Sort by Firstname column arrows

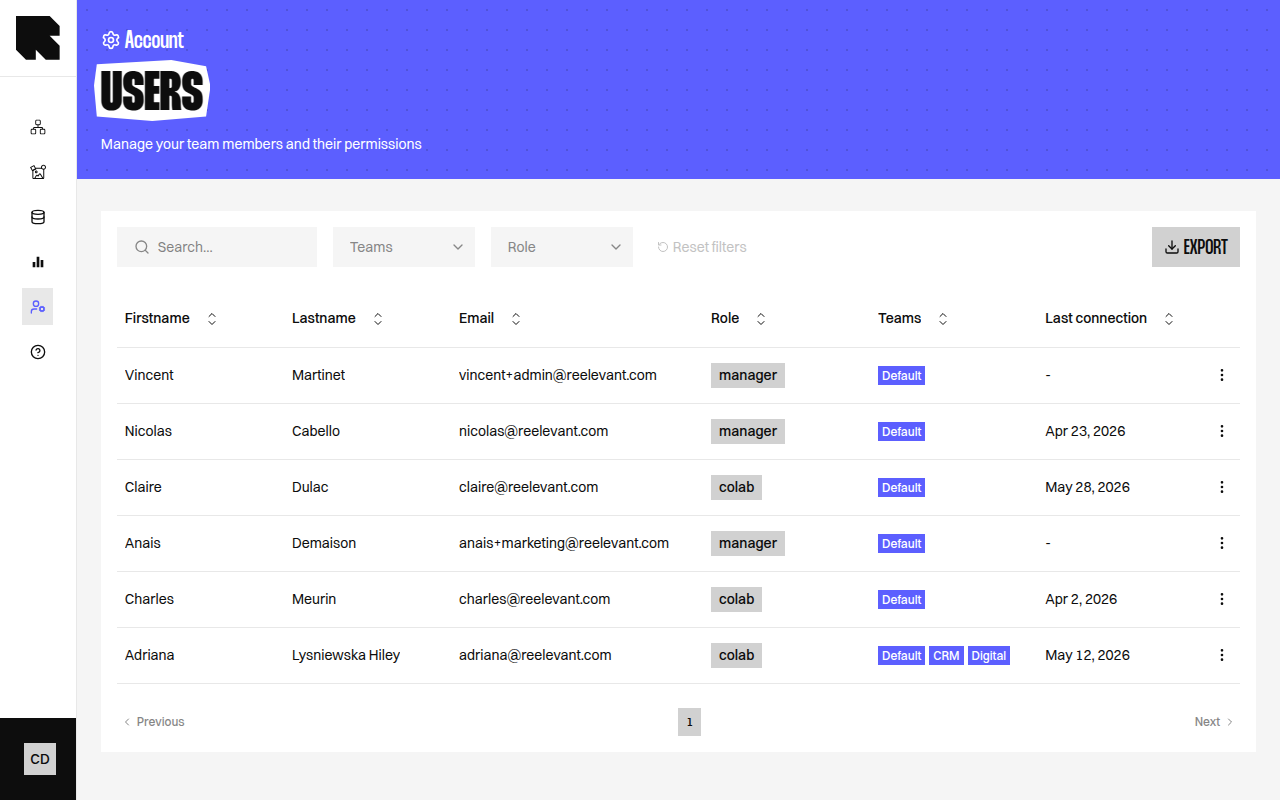[x=212, y=319]
